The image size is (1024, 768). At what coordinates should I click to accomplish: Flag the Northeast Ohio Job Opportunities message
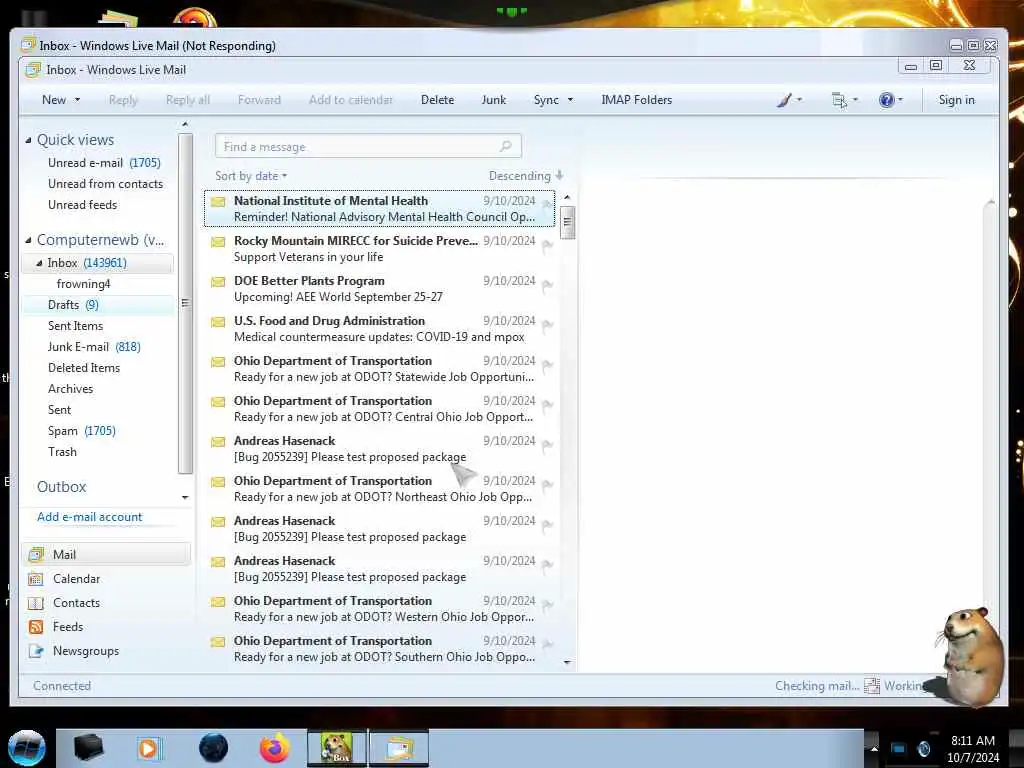pyautogui.click(x=547, y=485)
